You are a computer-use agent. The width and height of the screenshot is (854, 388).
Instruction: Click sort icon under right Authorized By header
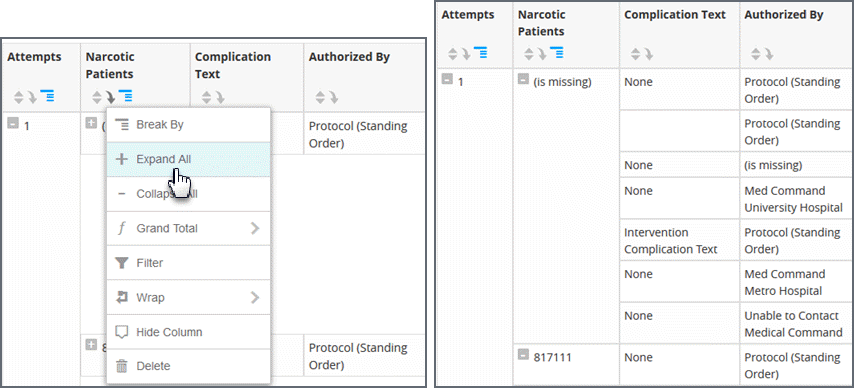[x=761, y=53]
